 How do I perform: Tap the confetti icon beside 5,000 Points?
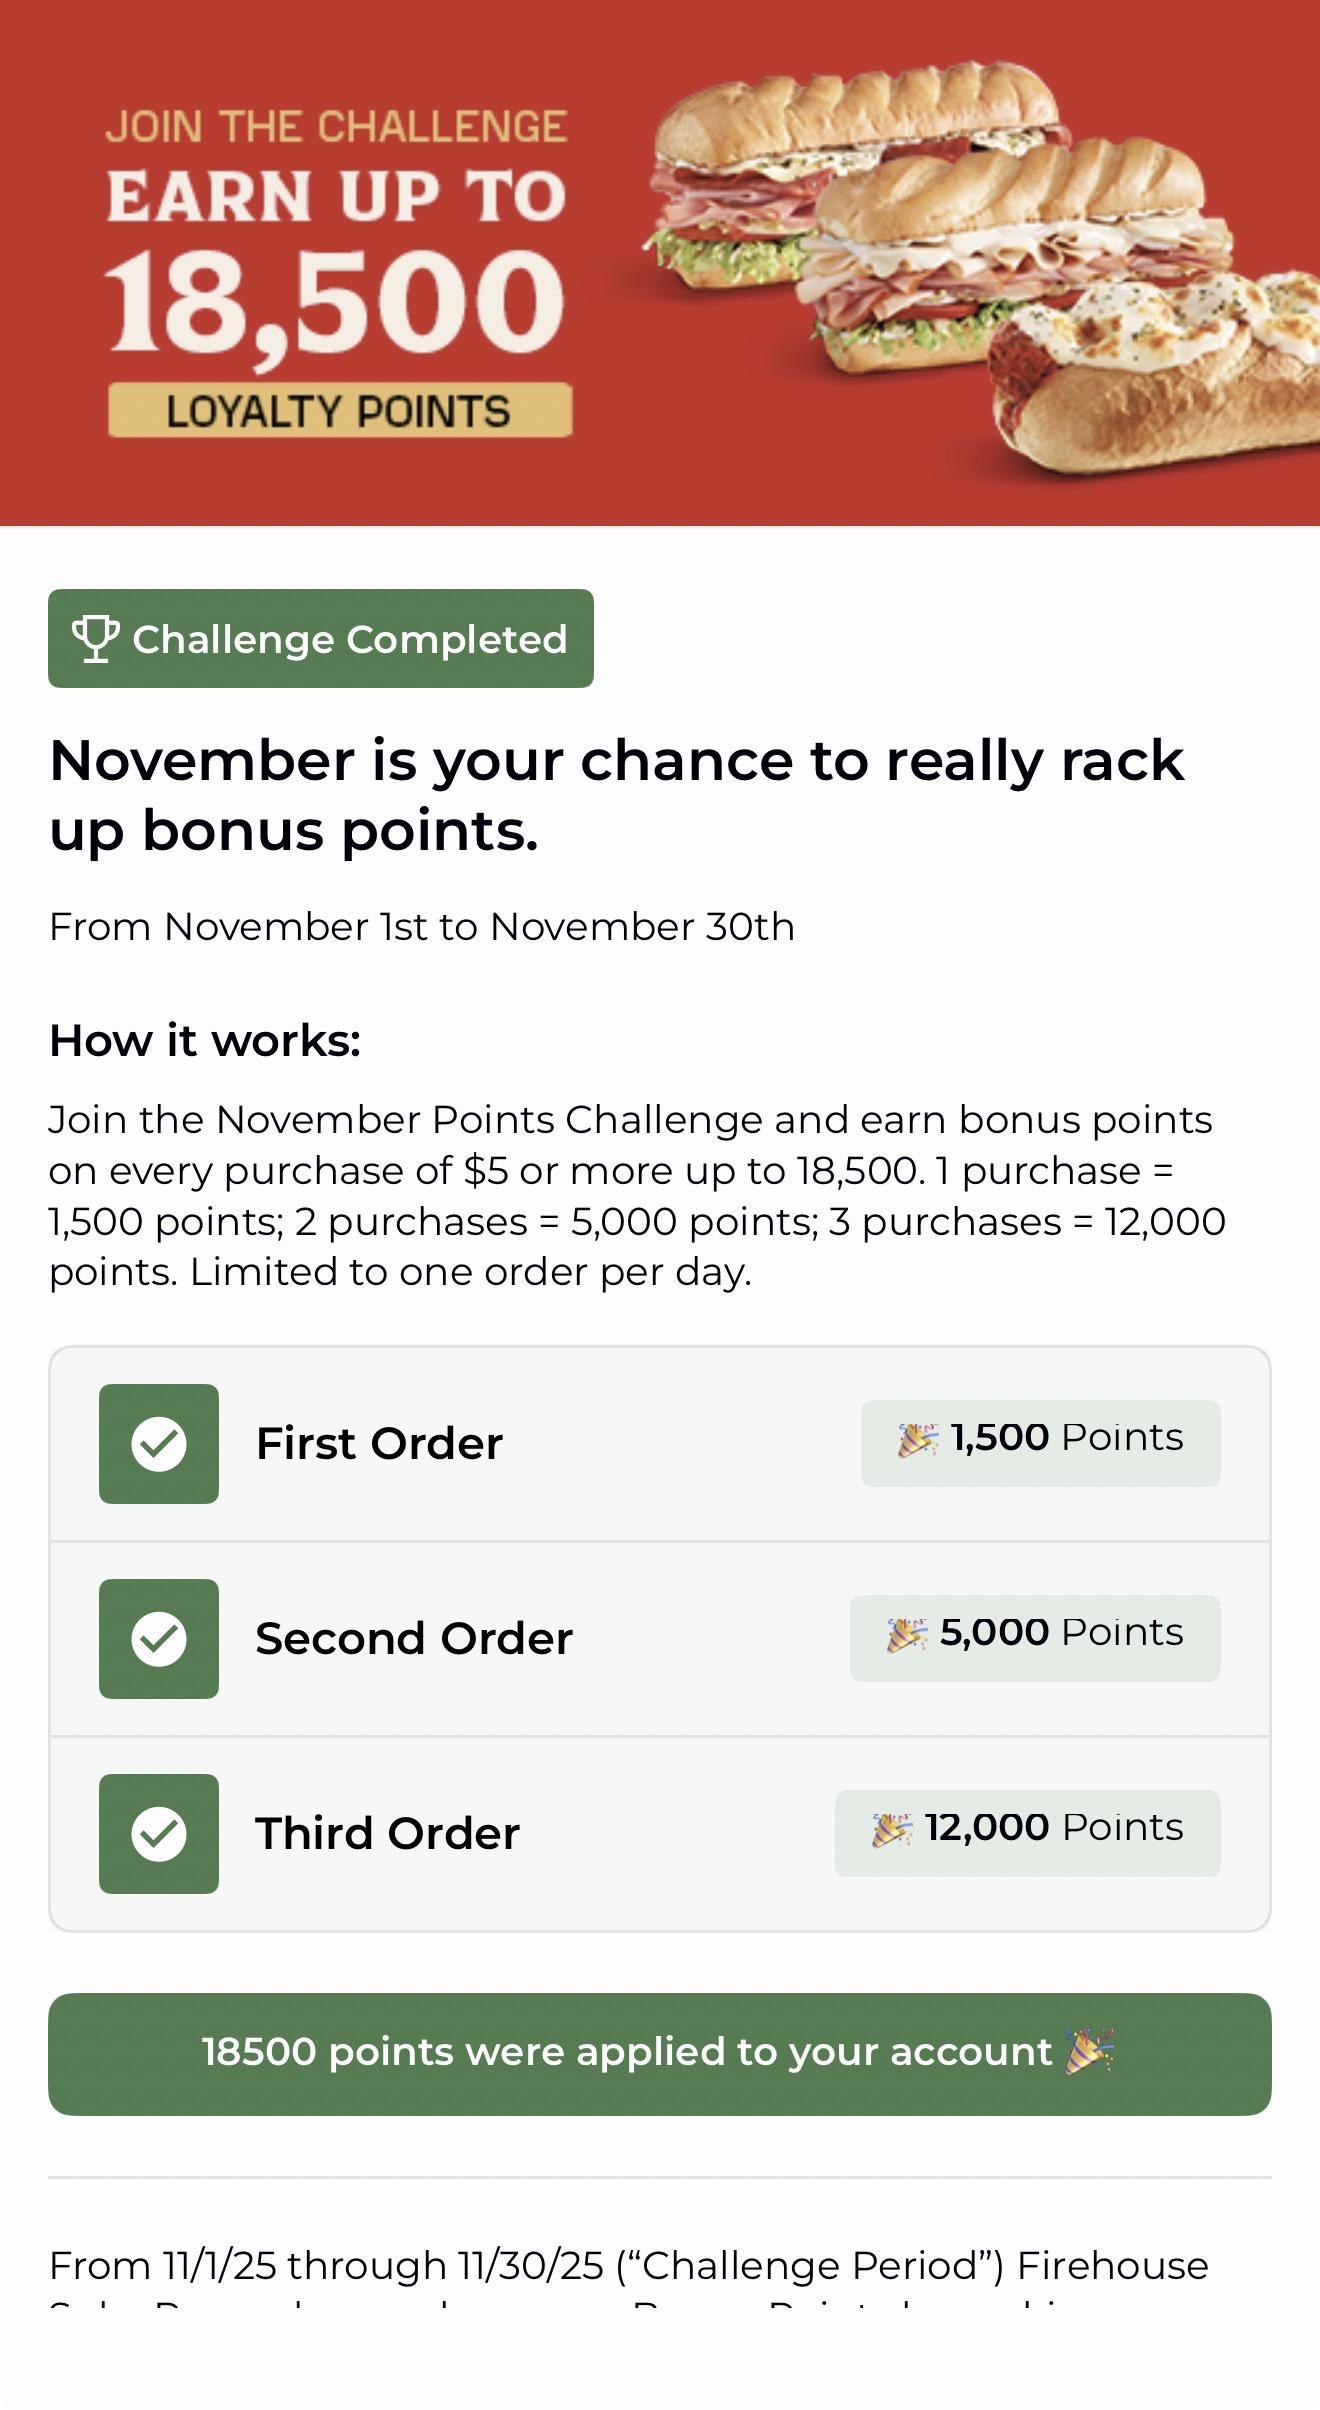906,1635
